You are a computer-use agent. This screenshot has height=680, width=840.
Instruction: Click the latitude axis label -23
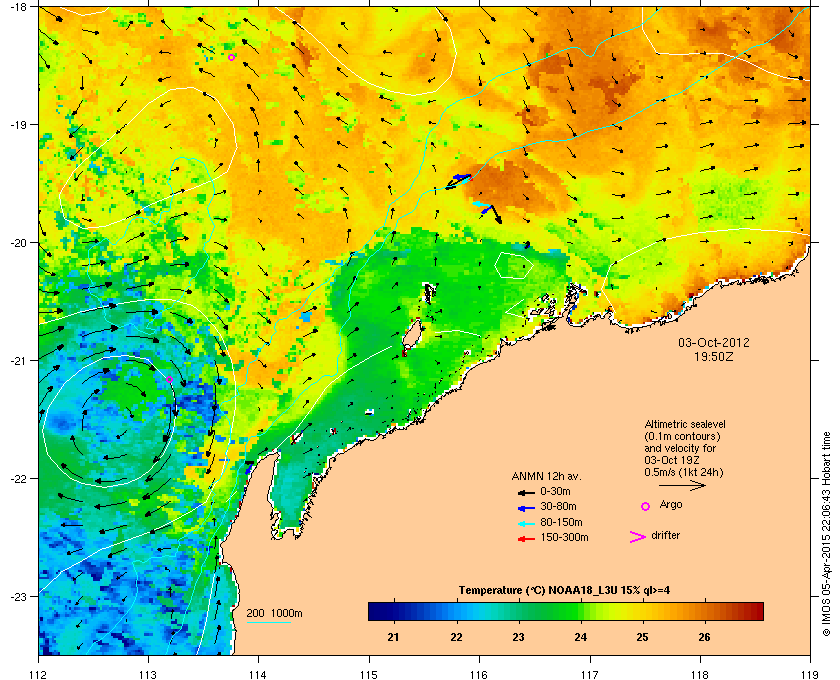[19, 596]
